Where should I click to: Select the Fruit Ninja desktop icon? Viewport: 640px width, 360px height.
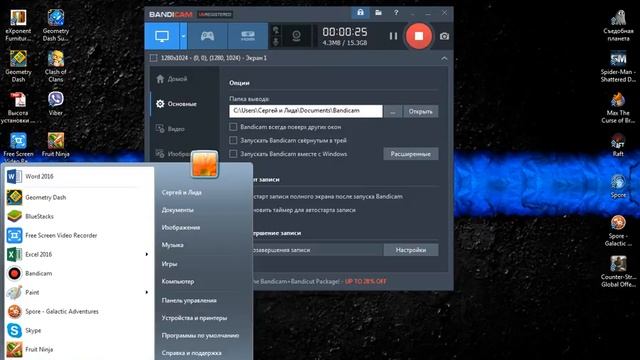coord(56,145)
